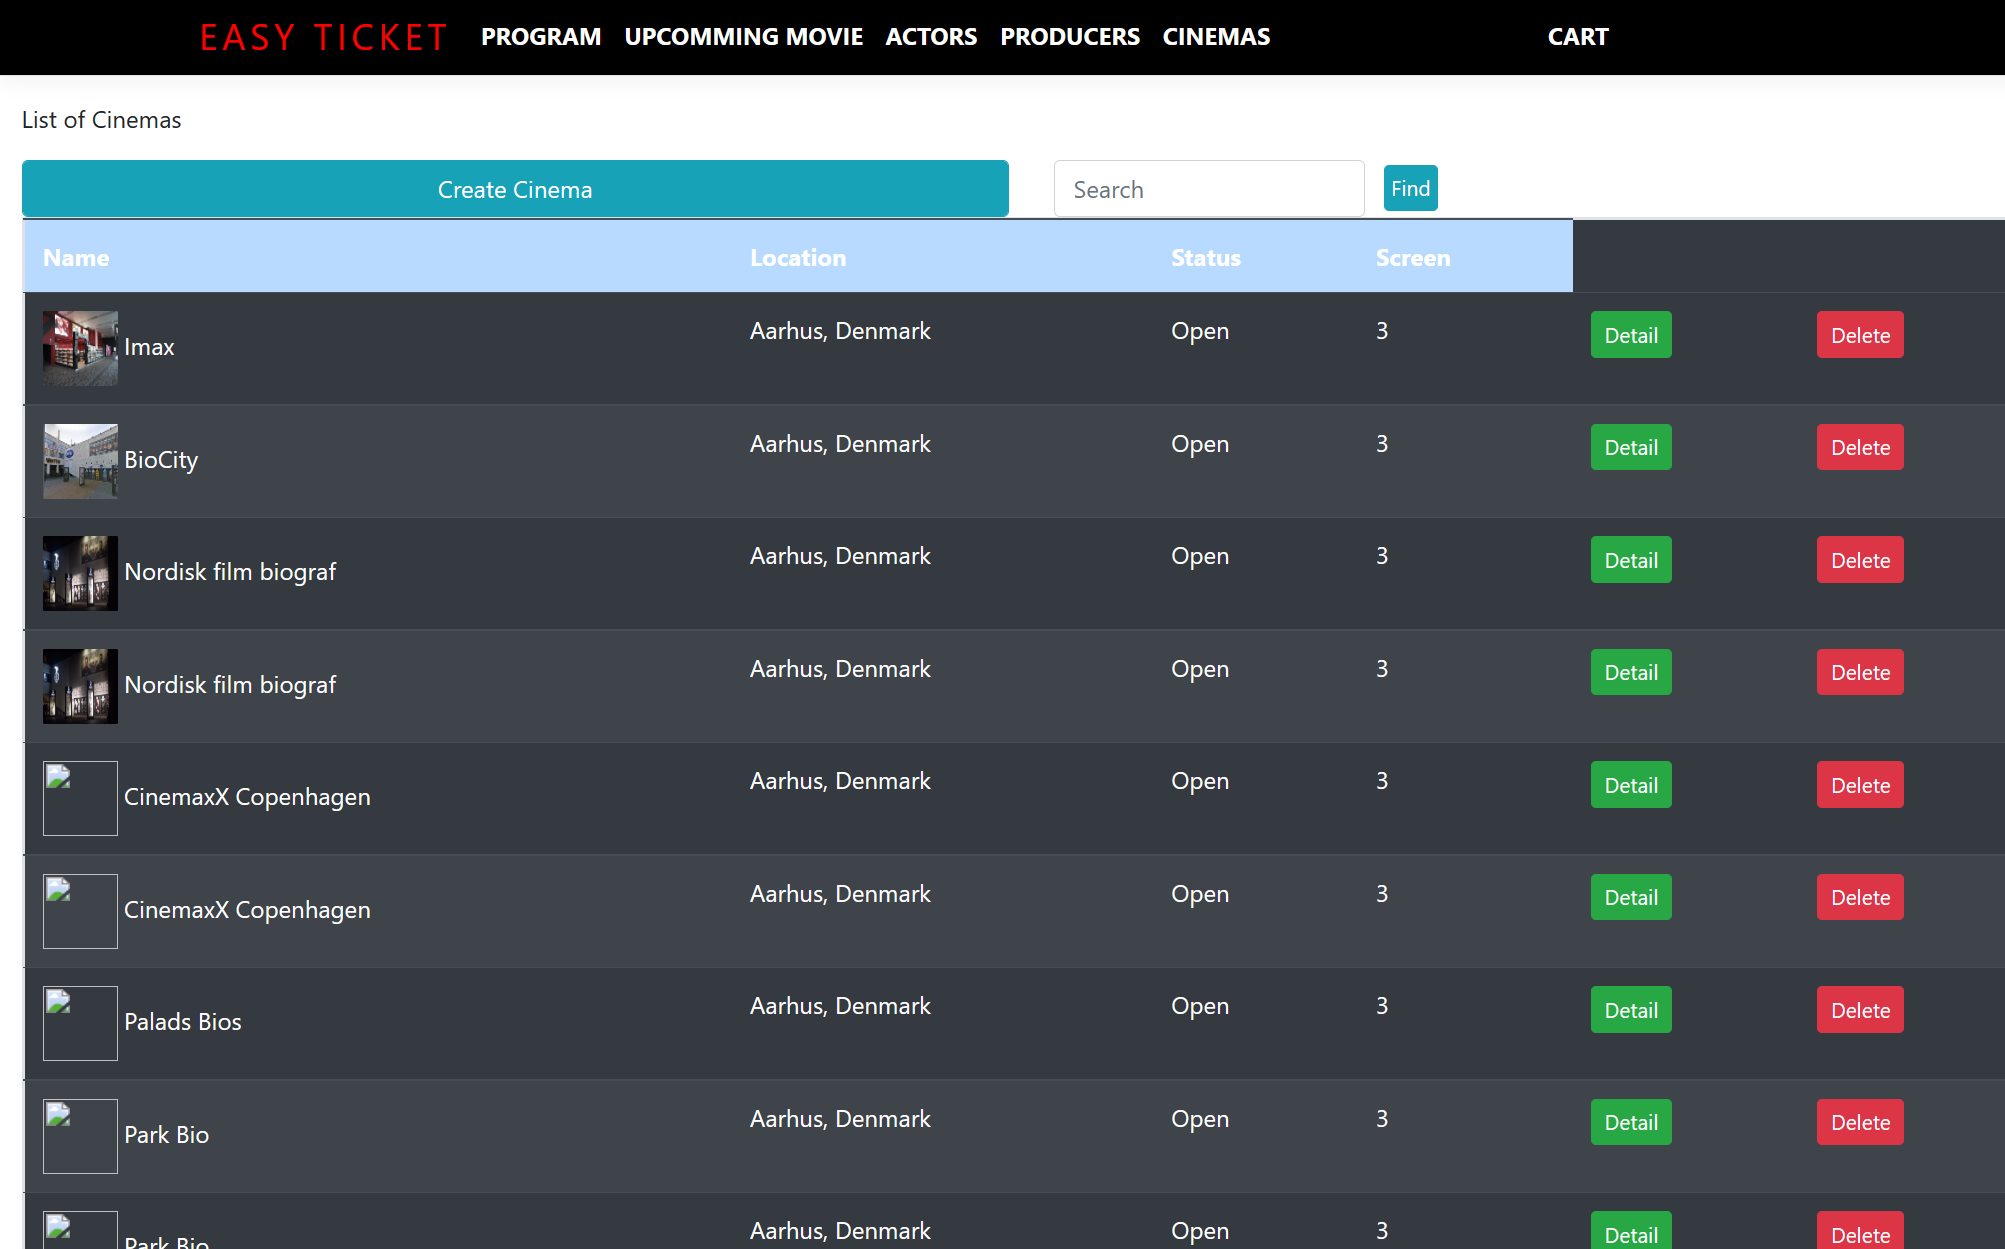
Task: Focus the Search input field
Action: tap(1208, 189)
